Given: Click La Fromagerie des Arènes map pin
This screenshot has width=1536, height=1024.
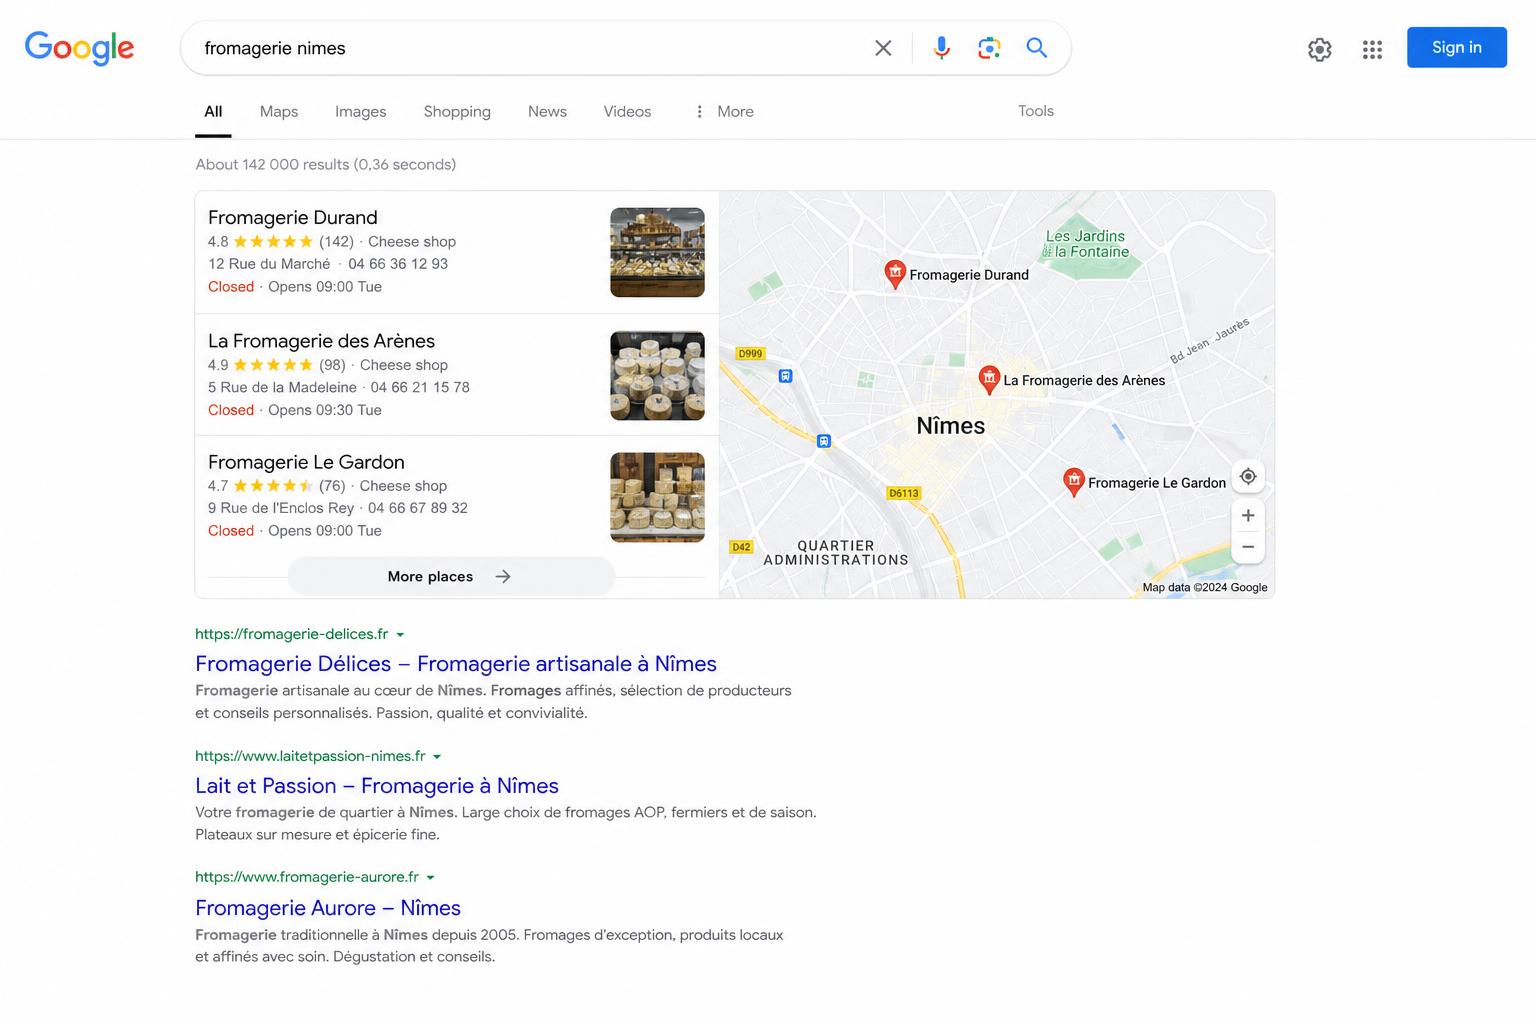Looking at the screenshot, I should tap(989, 380).
